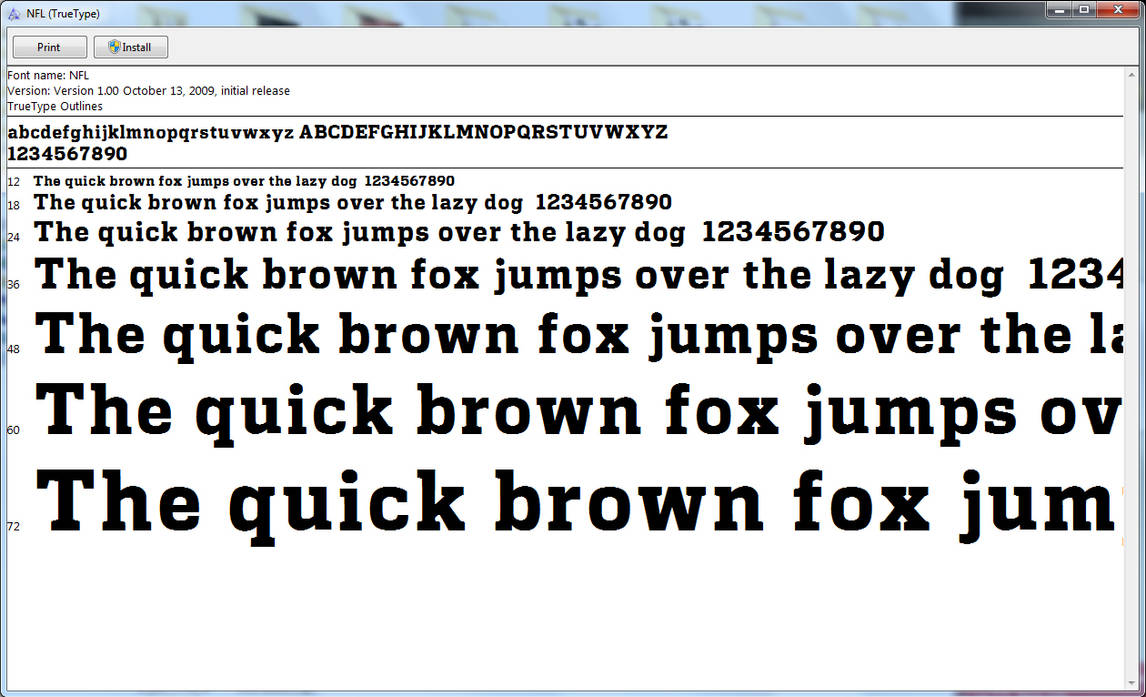Close the NFL font viewer window
Viewport: 1146px width, 697px height.
(x=1118, y=9)
